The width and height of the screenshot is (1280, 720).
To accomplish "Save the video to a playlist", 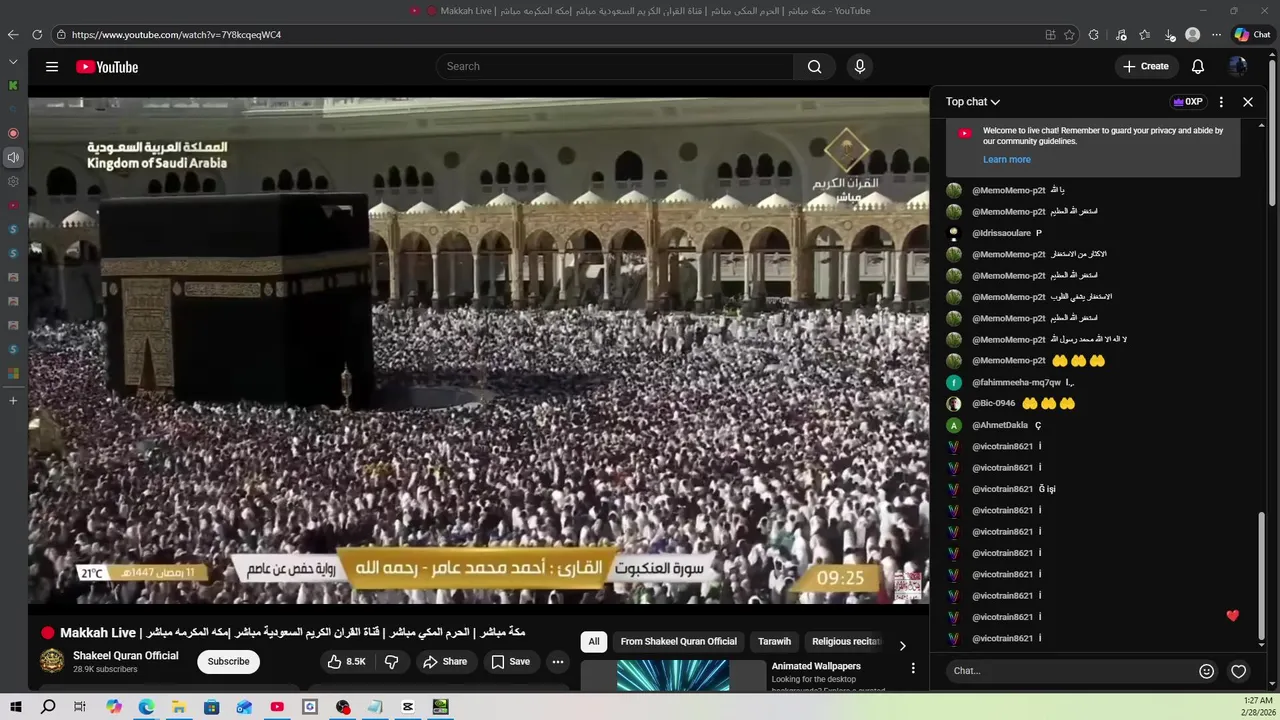I will pos(510,662).
